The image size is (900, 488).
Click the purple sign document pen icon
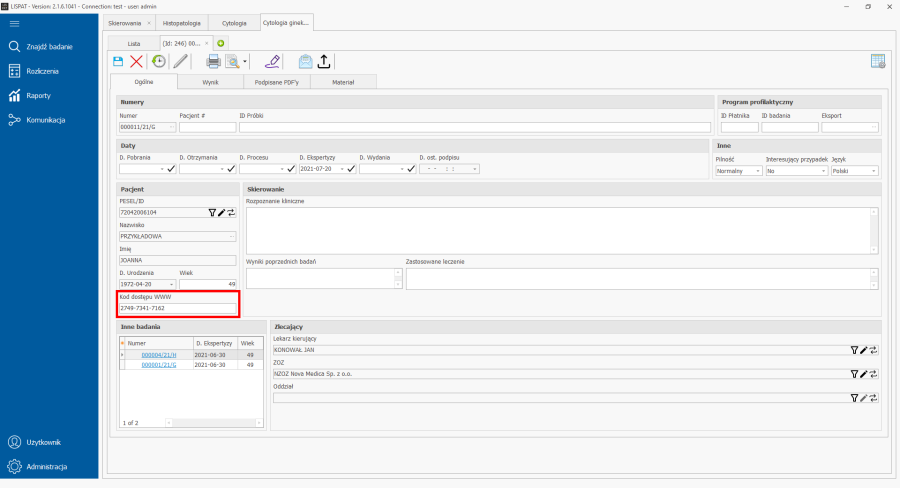(272, 61)
